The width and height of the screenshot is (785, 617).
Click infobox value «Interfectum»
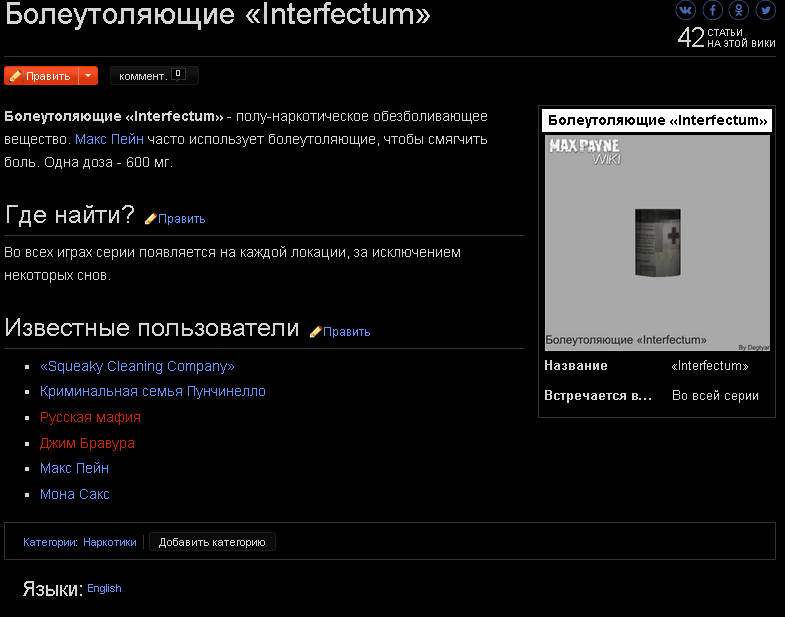[x=709, y=366]
